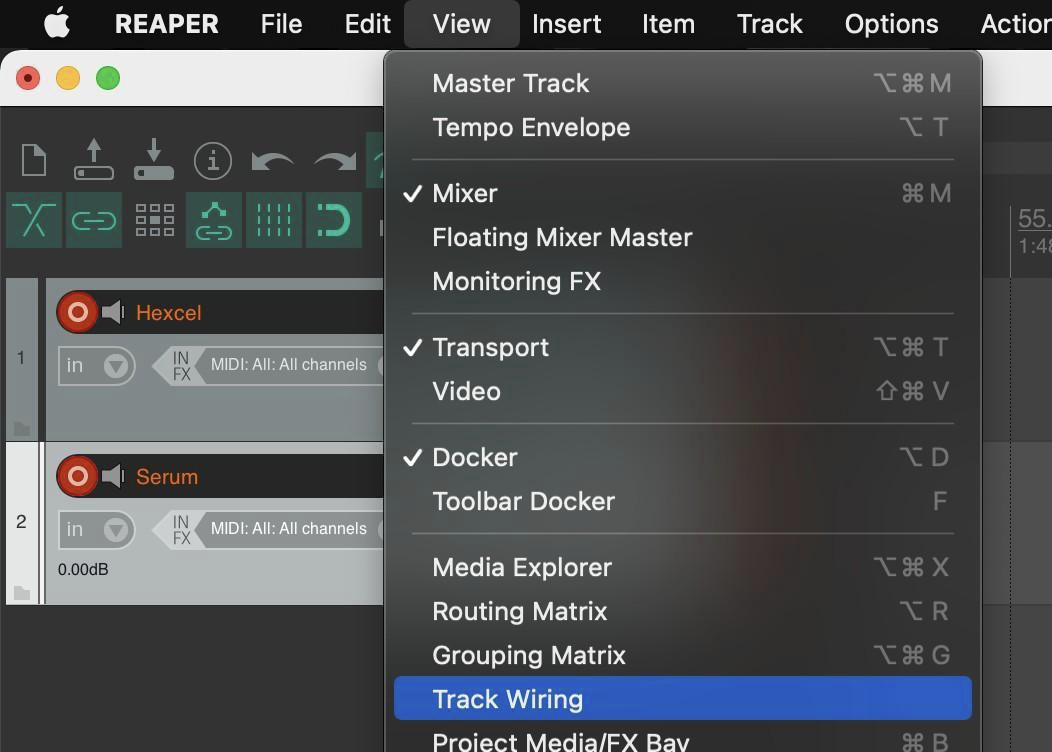This screenshot has width=1052, height=752.
Task: Open Grouping Matrix from the View menu
Action: tap(683, 655)
